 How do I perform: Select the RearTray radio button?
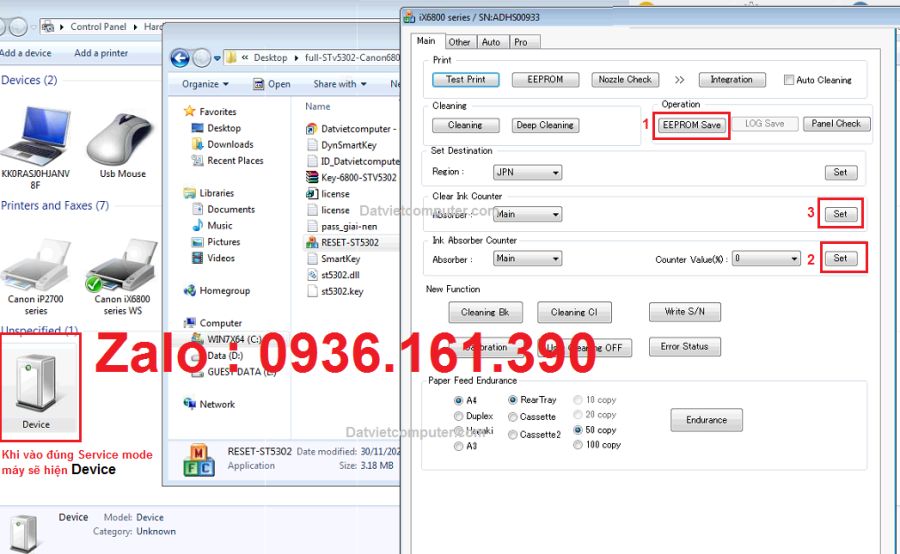coord(513,400)
